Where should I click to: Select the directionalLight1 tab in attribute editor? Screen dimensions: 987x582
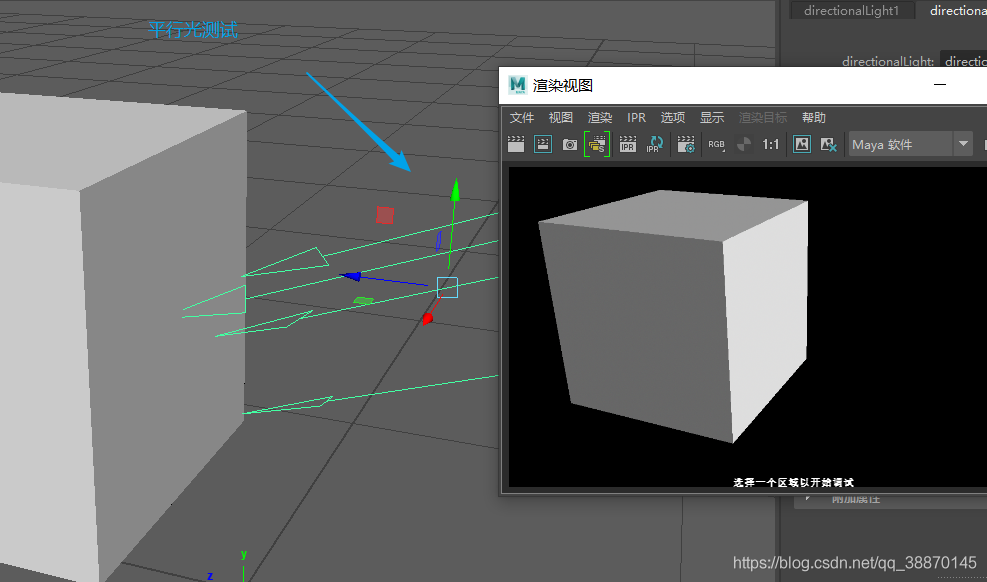point(852,10)
